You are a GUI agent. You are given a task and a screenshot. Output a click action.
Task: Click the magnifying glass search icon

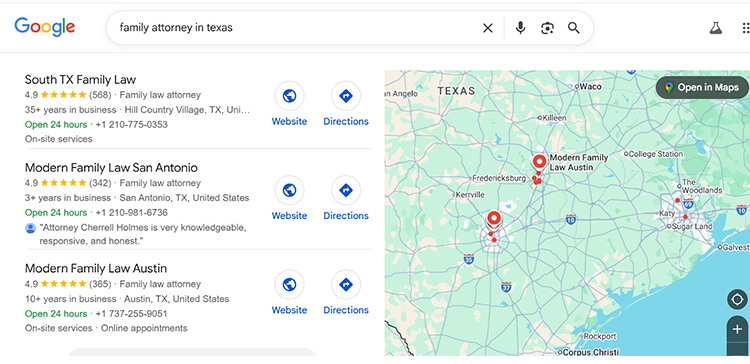pyautogui.click(x=574, y=28)
